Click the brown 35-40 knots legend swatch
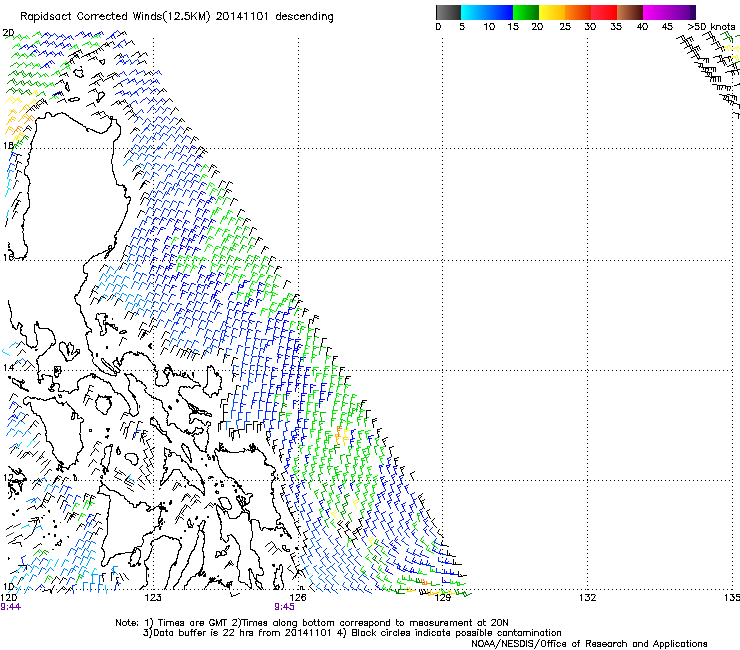The height and width of the screenshot is (650, 740). 630,12
